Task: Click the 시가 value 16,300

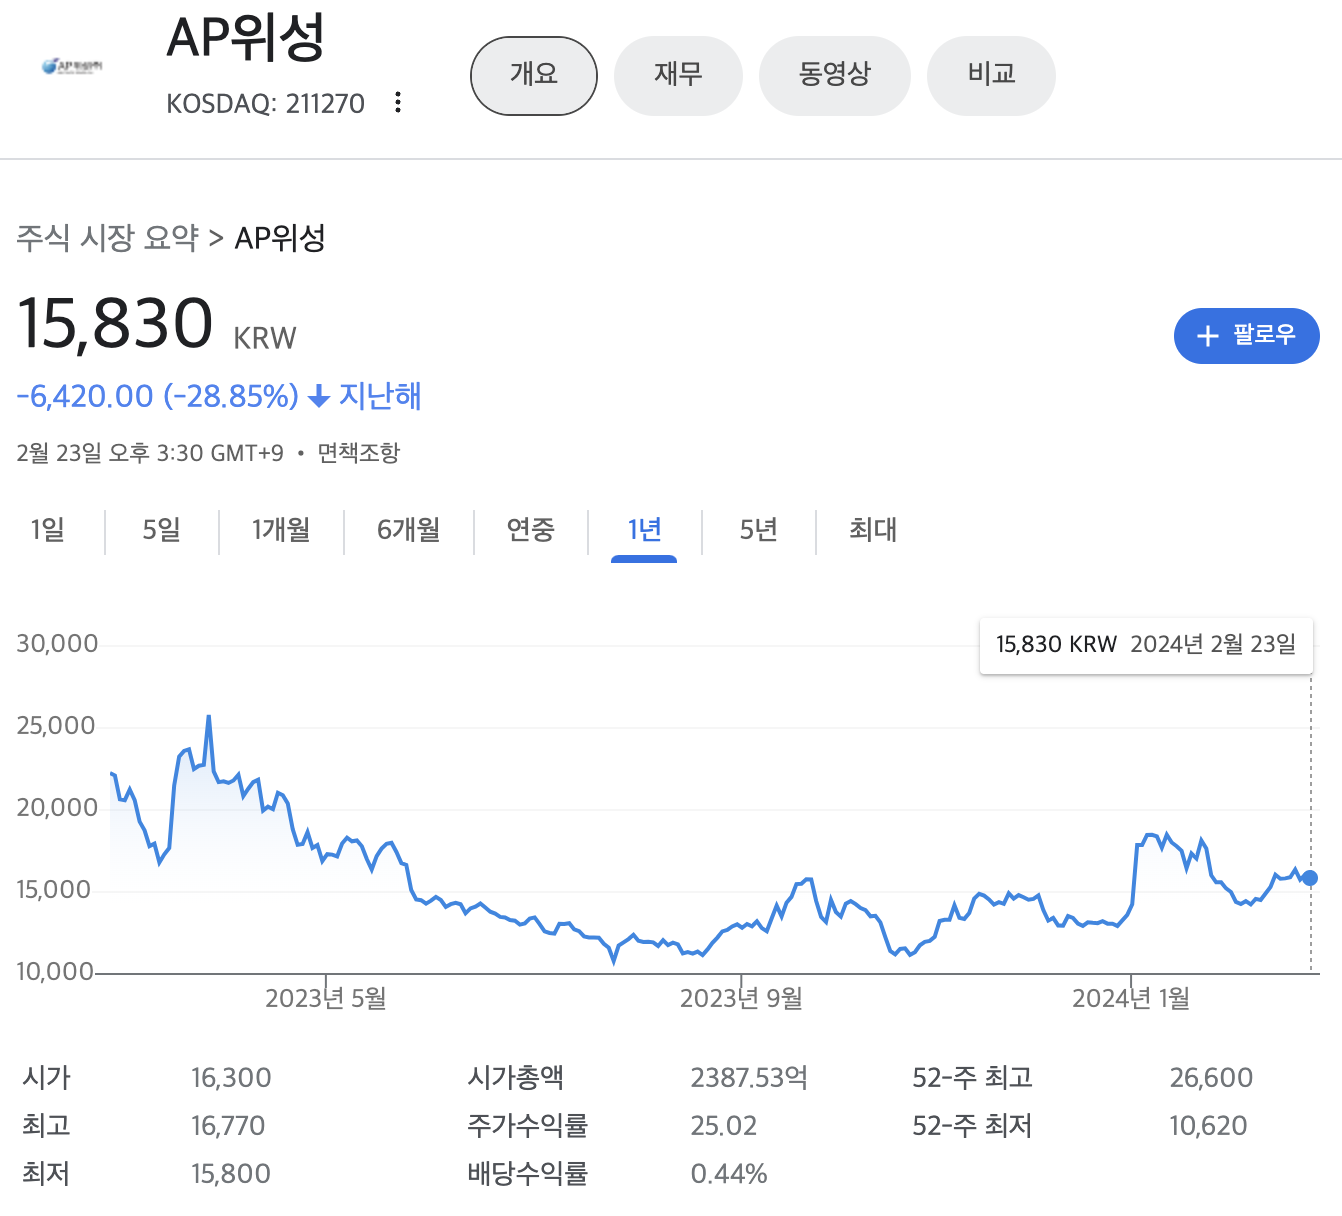Action: 231,1078
